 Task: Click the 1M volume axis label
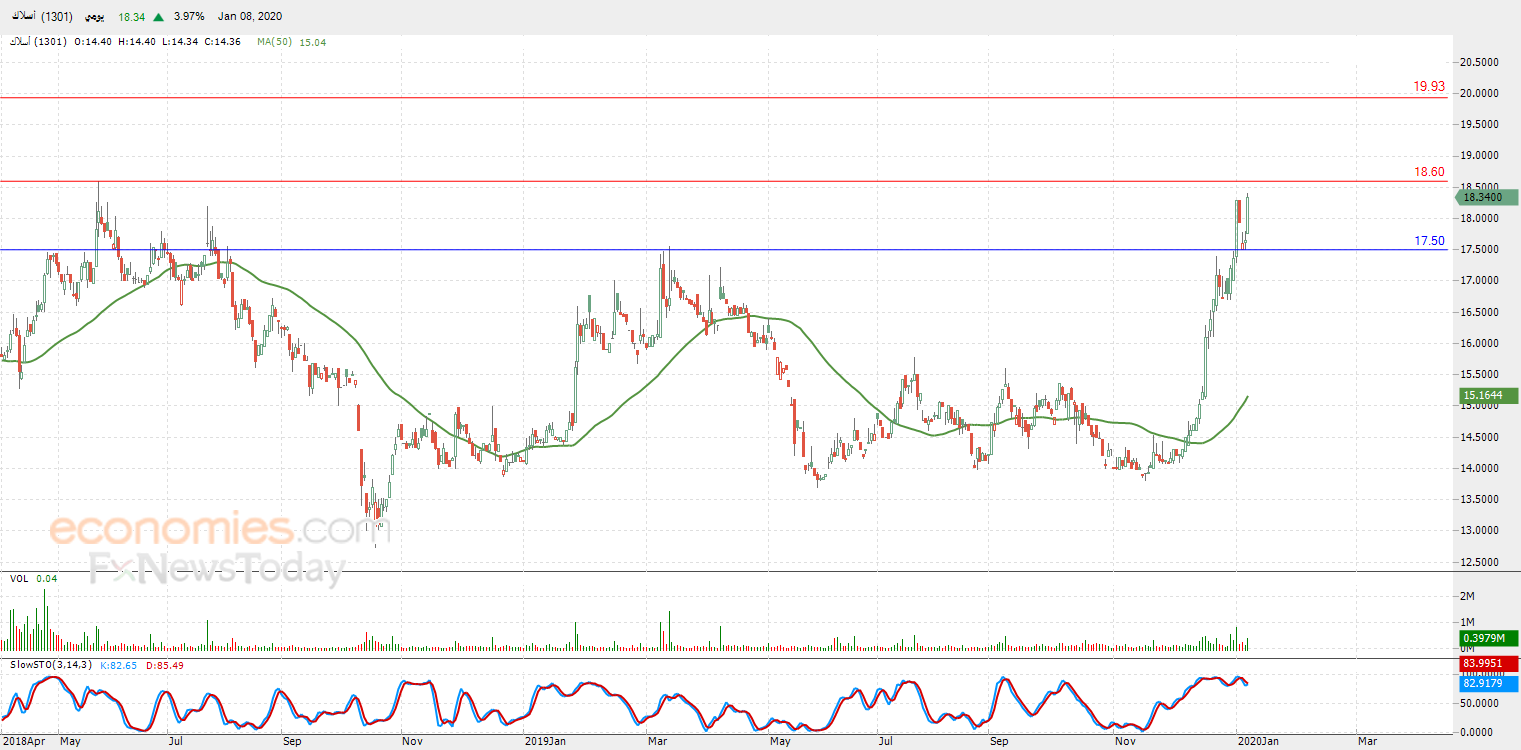(1469, 622)
